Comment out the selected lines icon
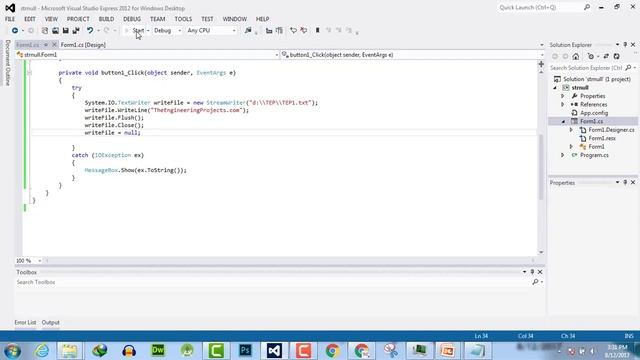 tap(293, 31)
